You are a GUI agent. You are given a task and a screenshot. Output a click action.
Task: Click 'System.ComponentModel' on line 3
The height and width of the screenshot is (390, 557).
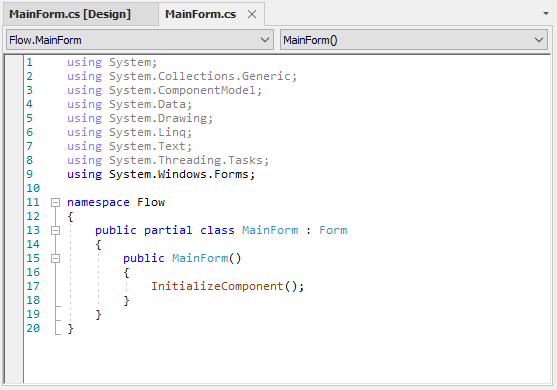pos(182,90)
